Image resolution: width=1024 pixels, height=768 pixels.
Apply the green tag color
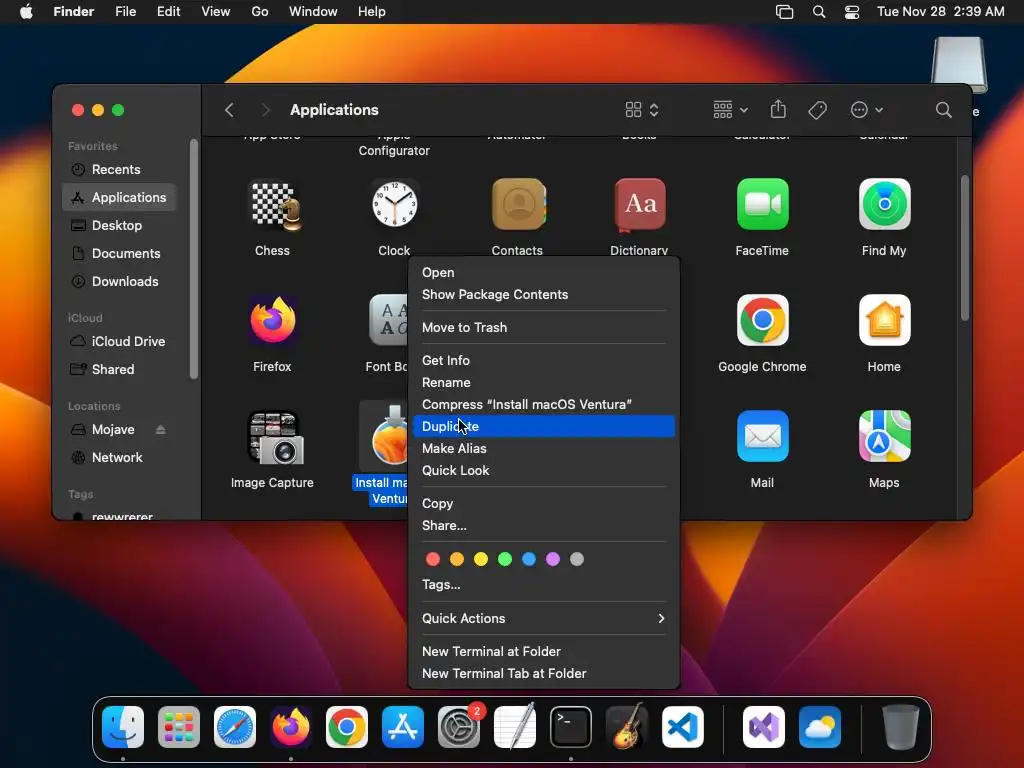pos(505,559)
